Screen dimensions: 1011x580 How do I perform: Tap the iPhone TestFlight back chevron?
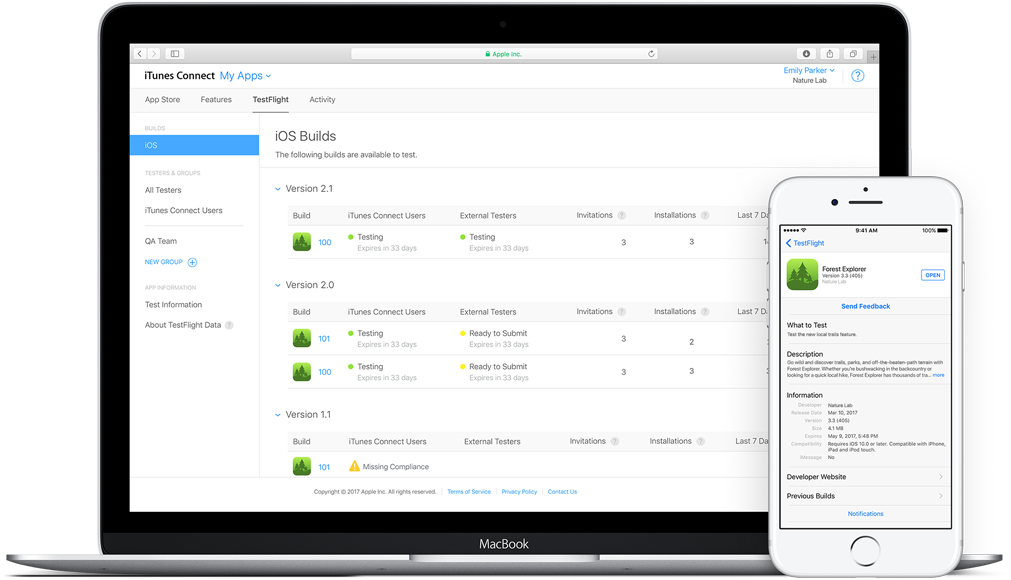(x=789, y=243)
